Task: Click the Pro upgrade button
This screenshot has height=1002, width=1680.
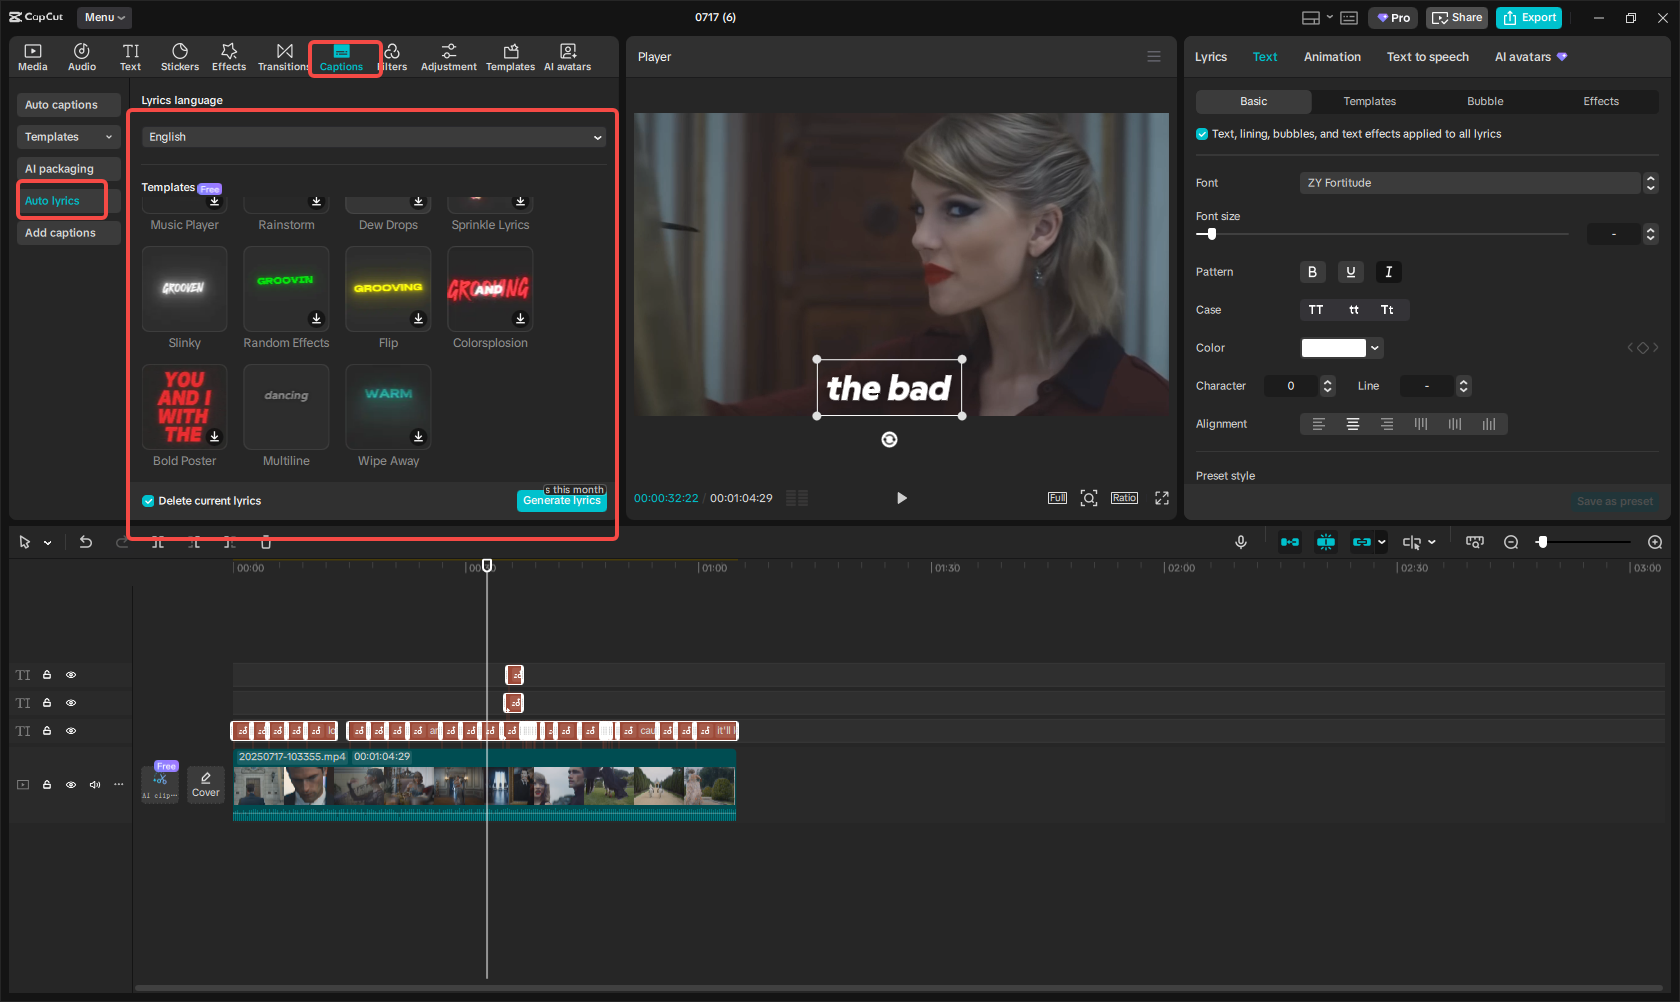Action: pos(1393,18)
